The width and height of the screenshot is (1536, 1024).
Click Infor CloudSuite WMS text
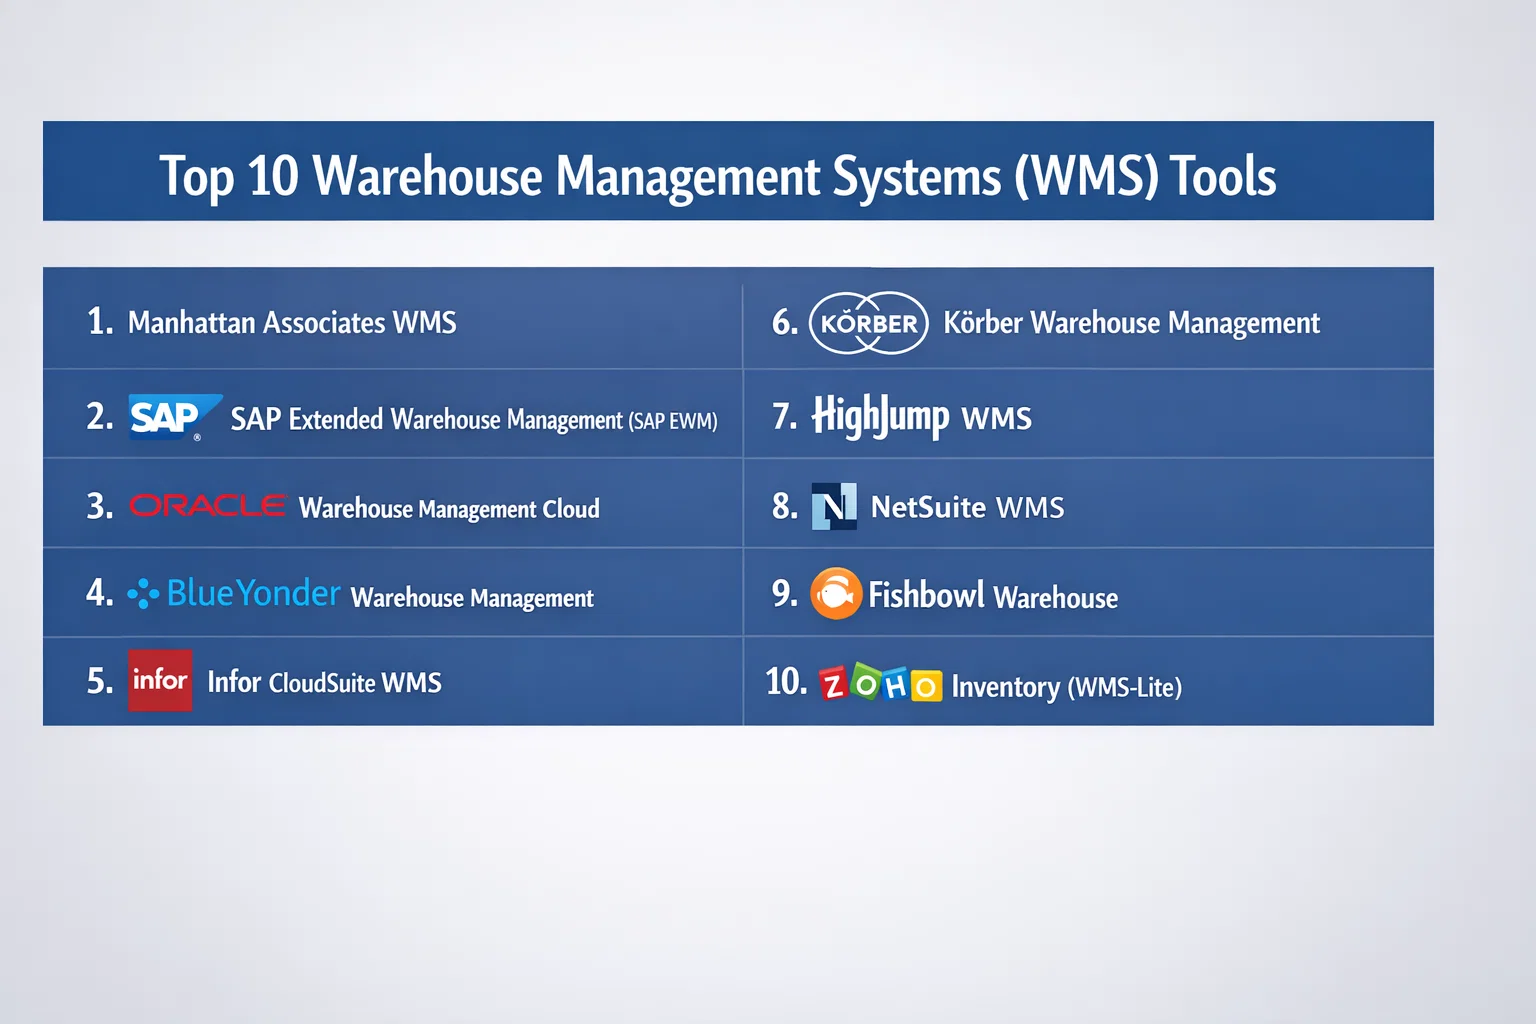pos(324,683)
